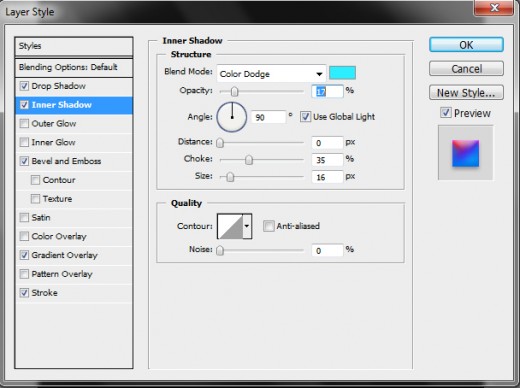Enable the Anti-aliased checkbox
The height and width of the screenshot is (388, 520).
(268, 226)
